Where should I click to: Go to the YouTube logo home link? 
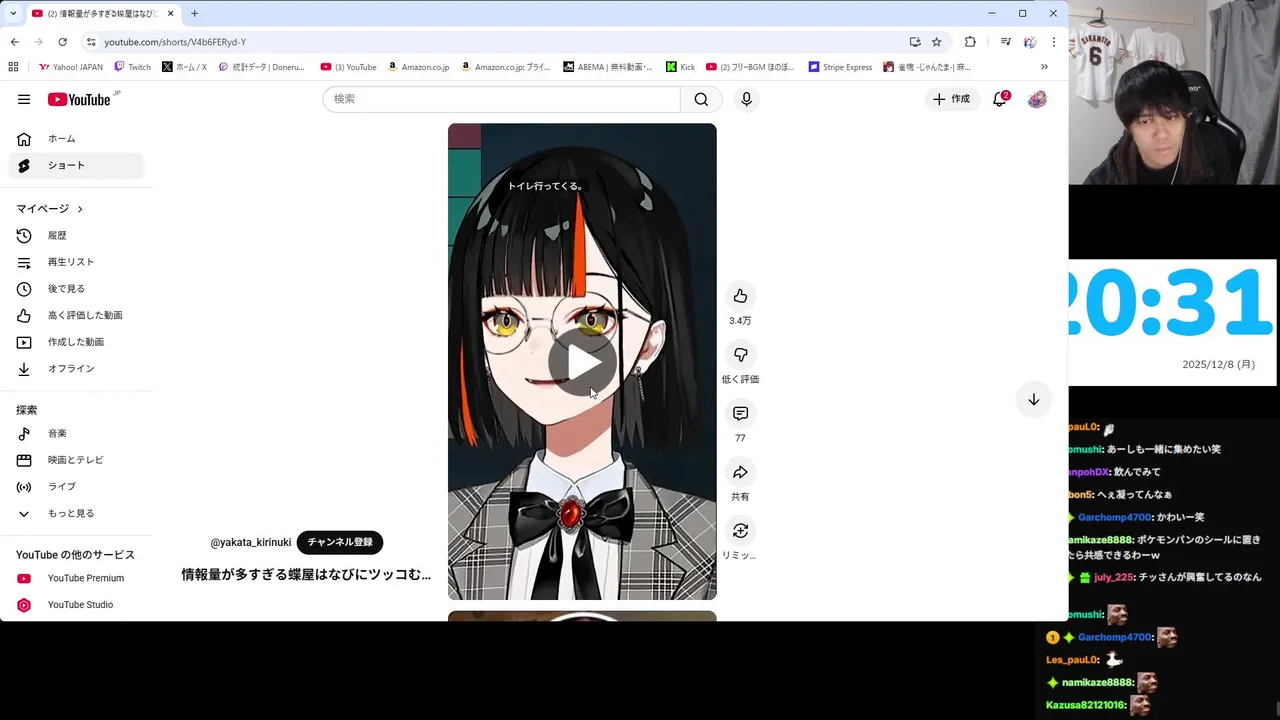[80, 99]
